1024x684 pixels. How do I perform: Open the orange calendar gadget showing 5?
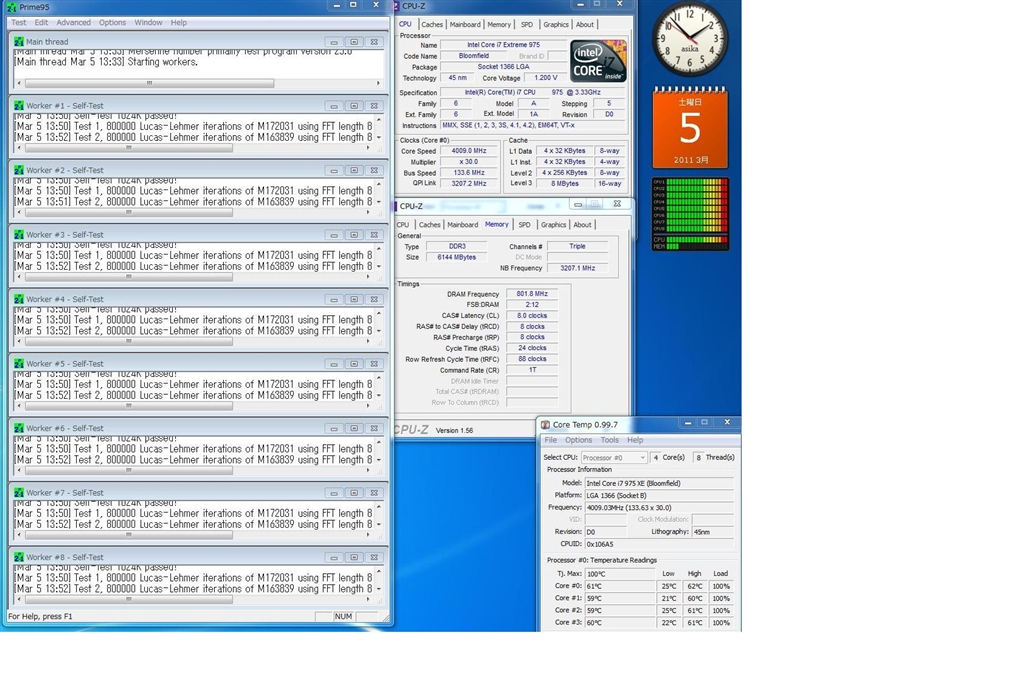pos(690,127)
